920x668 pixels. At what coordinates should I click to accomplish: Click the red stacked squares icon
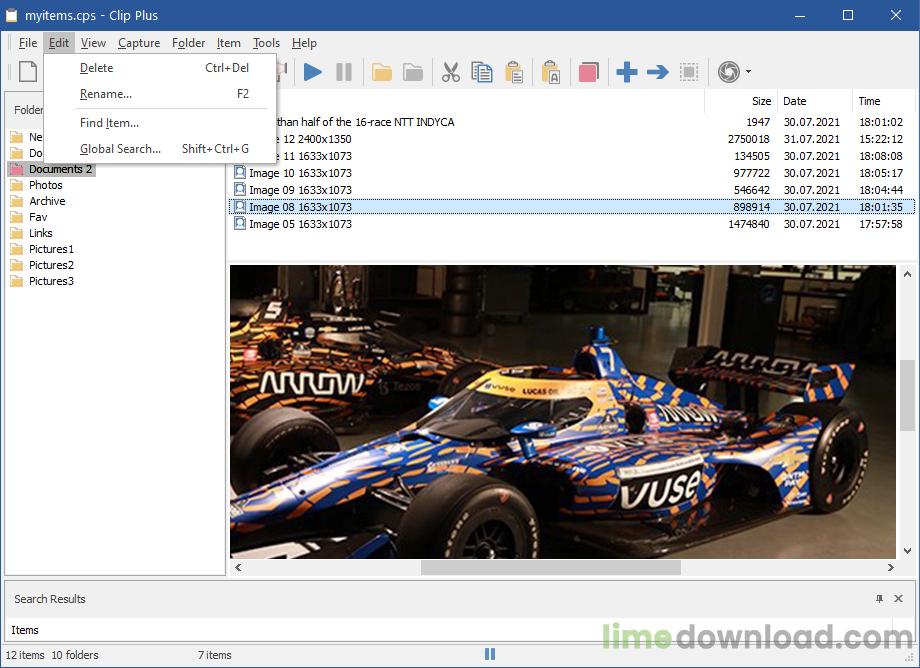click(588, 72)
